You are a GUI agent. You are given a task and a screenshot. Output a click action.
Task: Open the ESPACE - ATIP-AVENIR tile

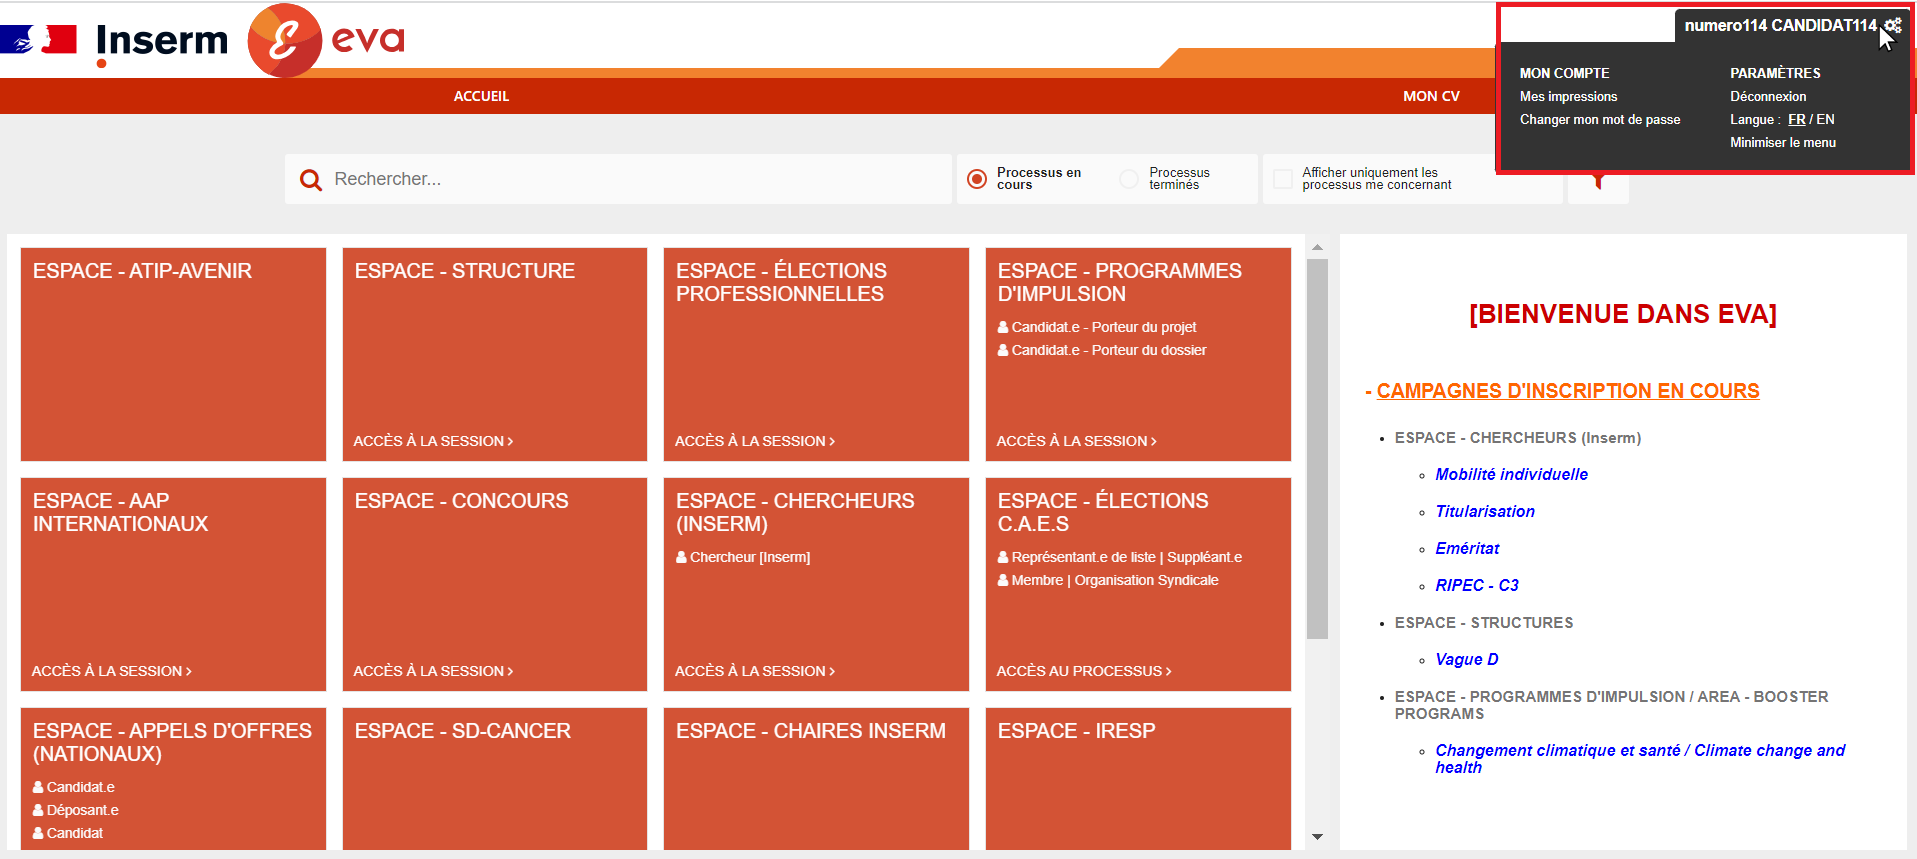[173, 354]
